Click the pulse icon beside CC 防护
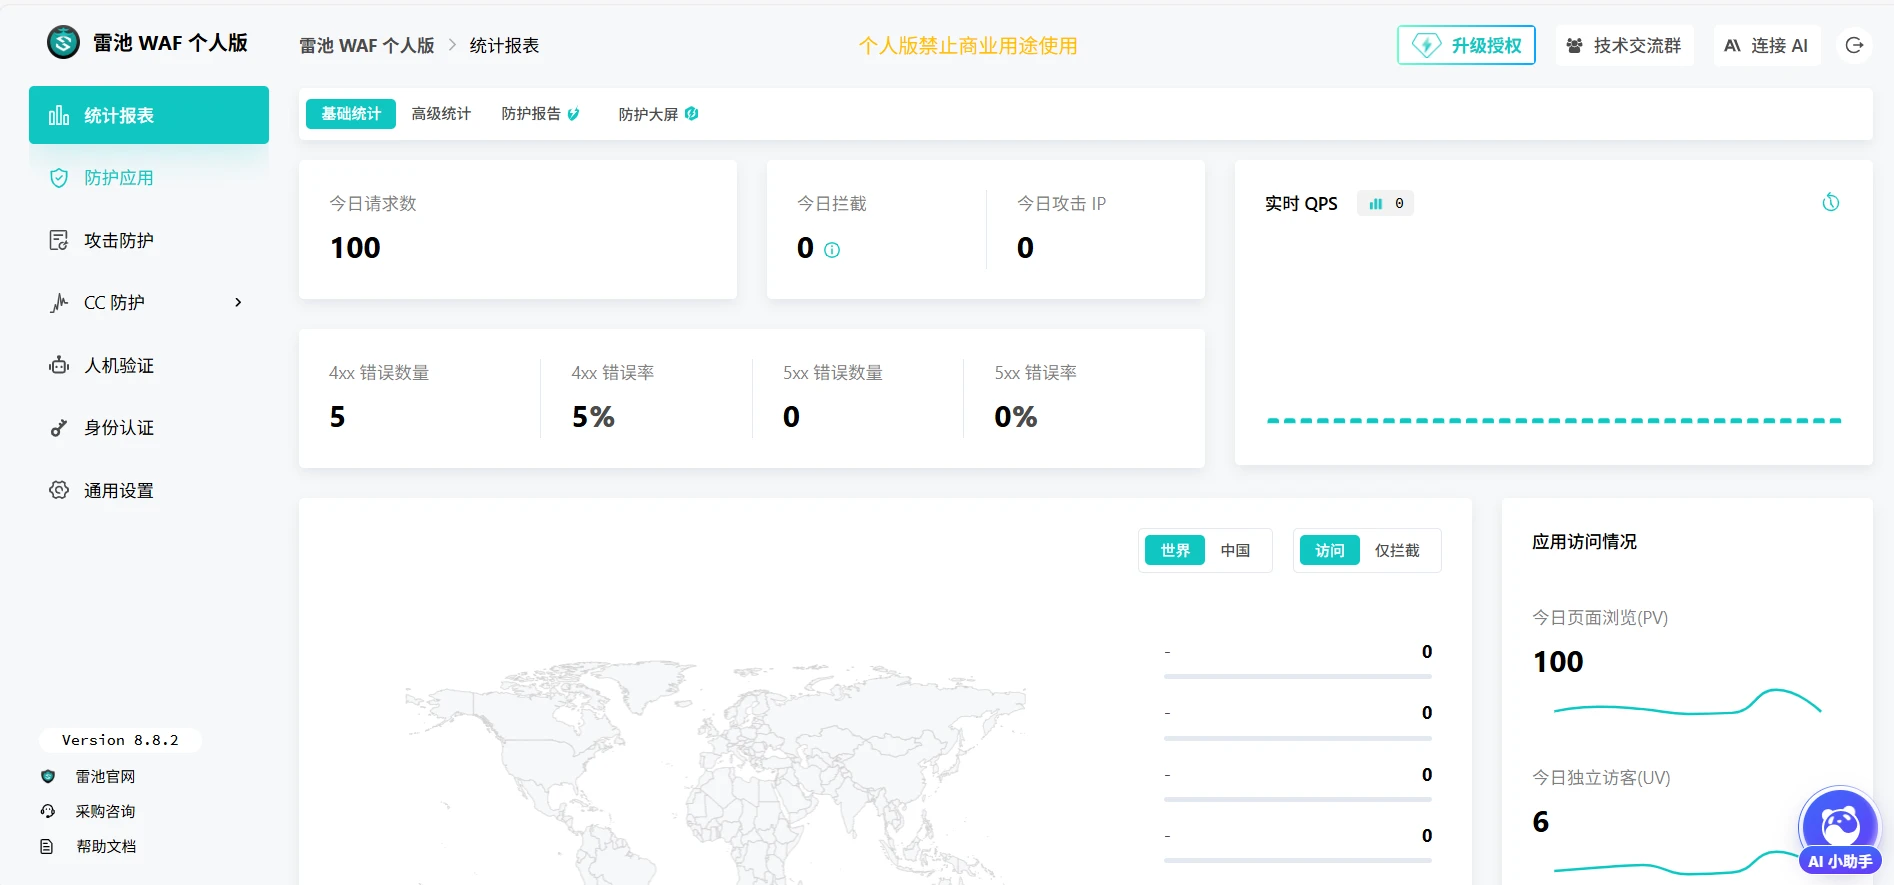1894x885 pixels. pyautogui.click(x=59, y=303)
